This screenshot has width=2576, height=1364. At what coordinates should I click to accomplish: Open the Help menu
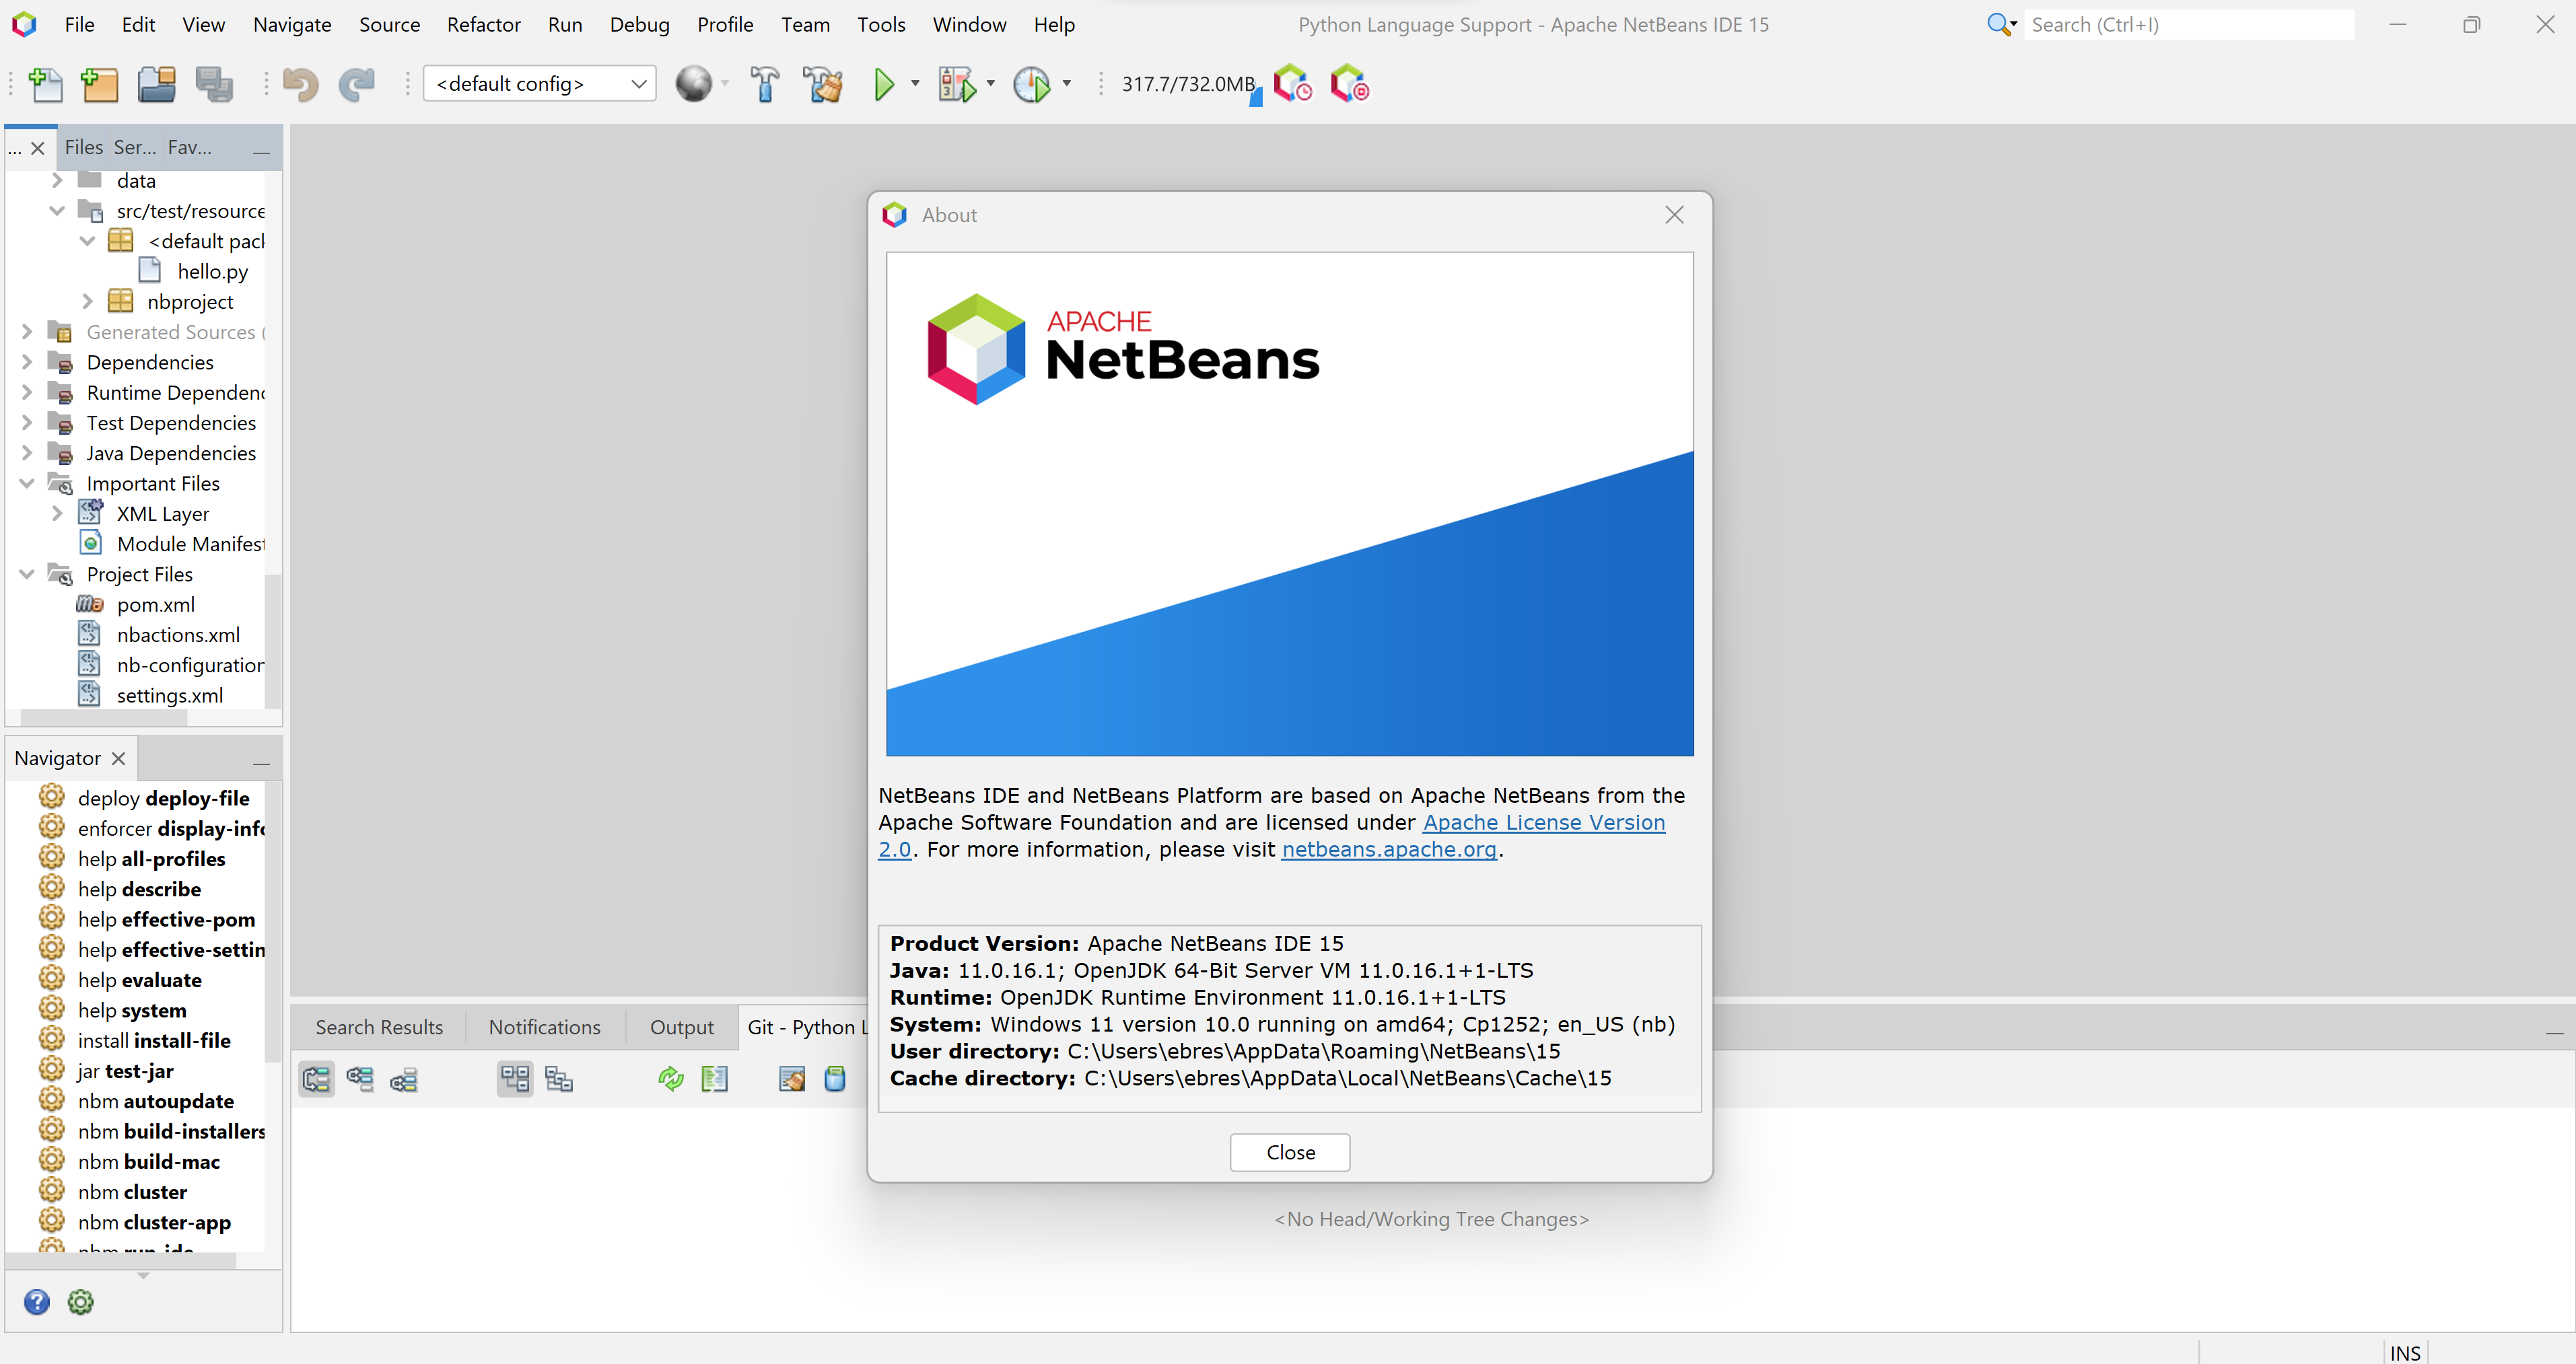coord(1054,24)
